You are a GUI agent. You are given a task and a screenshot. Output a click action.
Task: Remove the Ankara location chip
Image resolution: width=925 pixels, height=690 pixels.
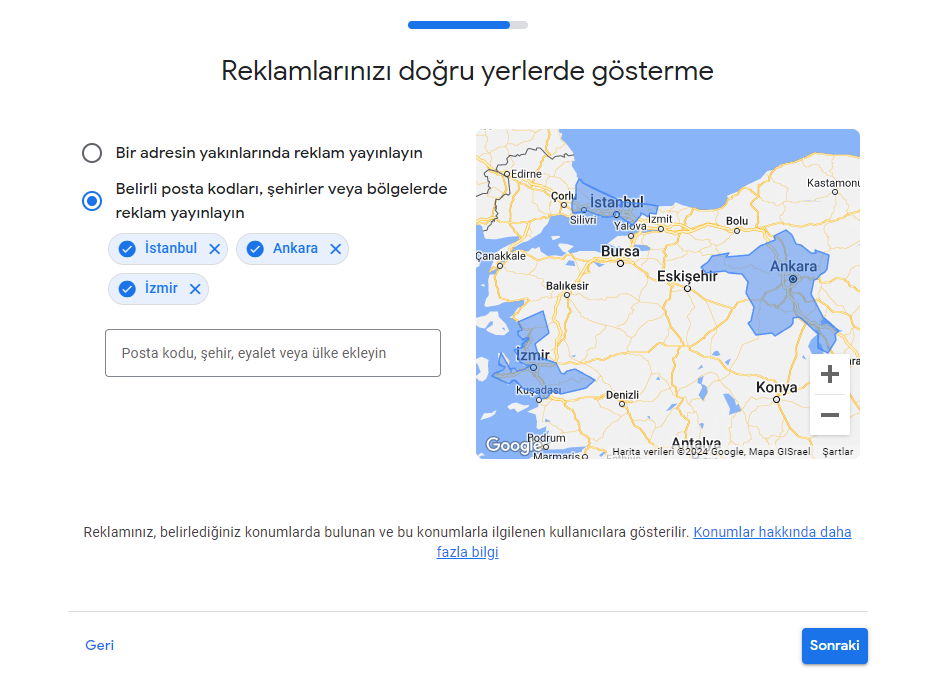335,249
